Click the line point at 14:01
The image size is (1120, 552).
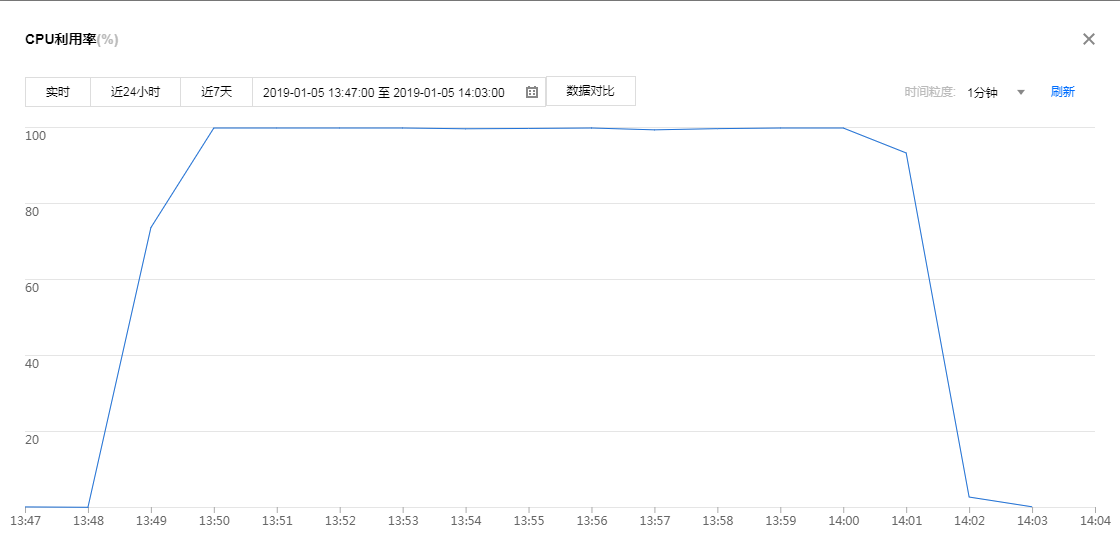tap(906, 153)
